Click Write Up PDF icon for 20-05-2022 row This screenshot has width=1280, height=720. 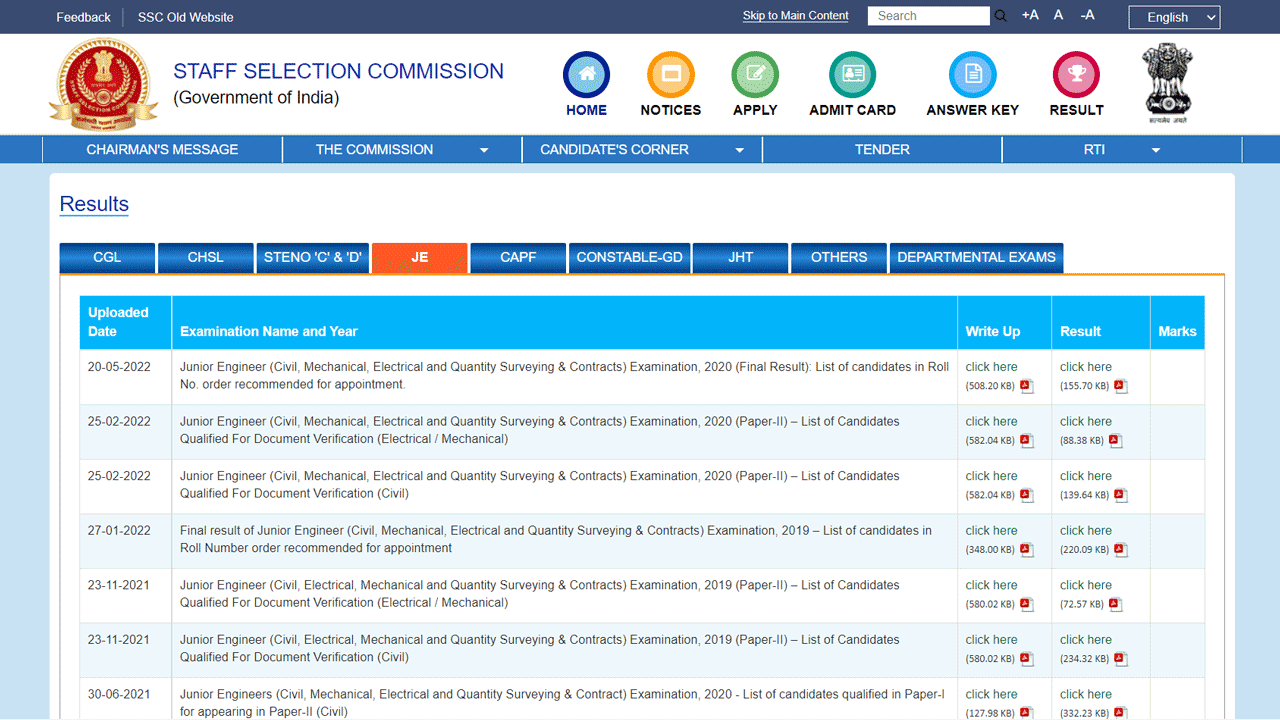pyautogui.click(x=1026, y=386)
